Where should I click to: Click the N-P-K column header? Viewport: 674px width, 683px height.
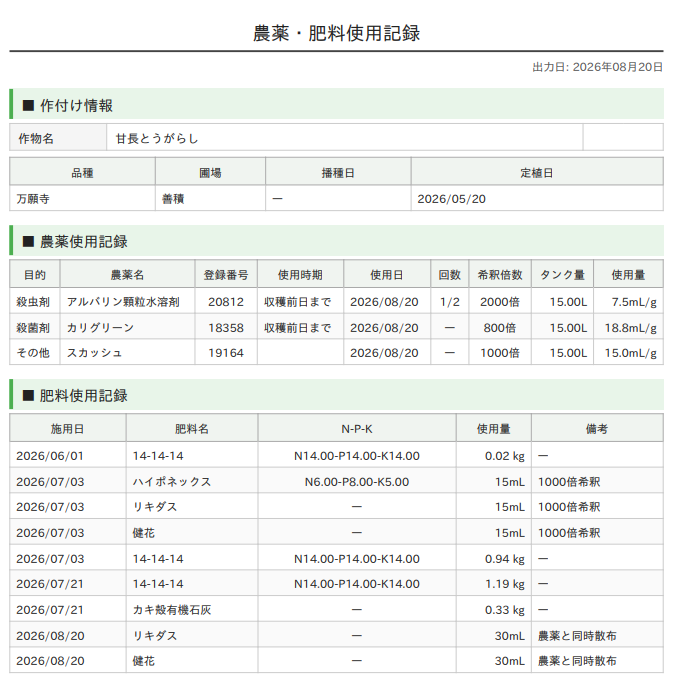[x=357, y=429]
